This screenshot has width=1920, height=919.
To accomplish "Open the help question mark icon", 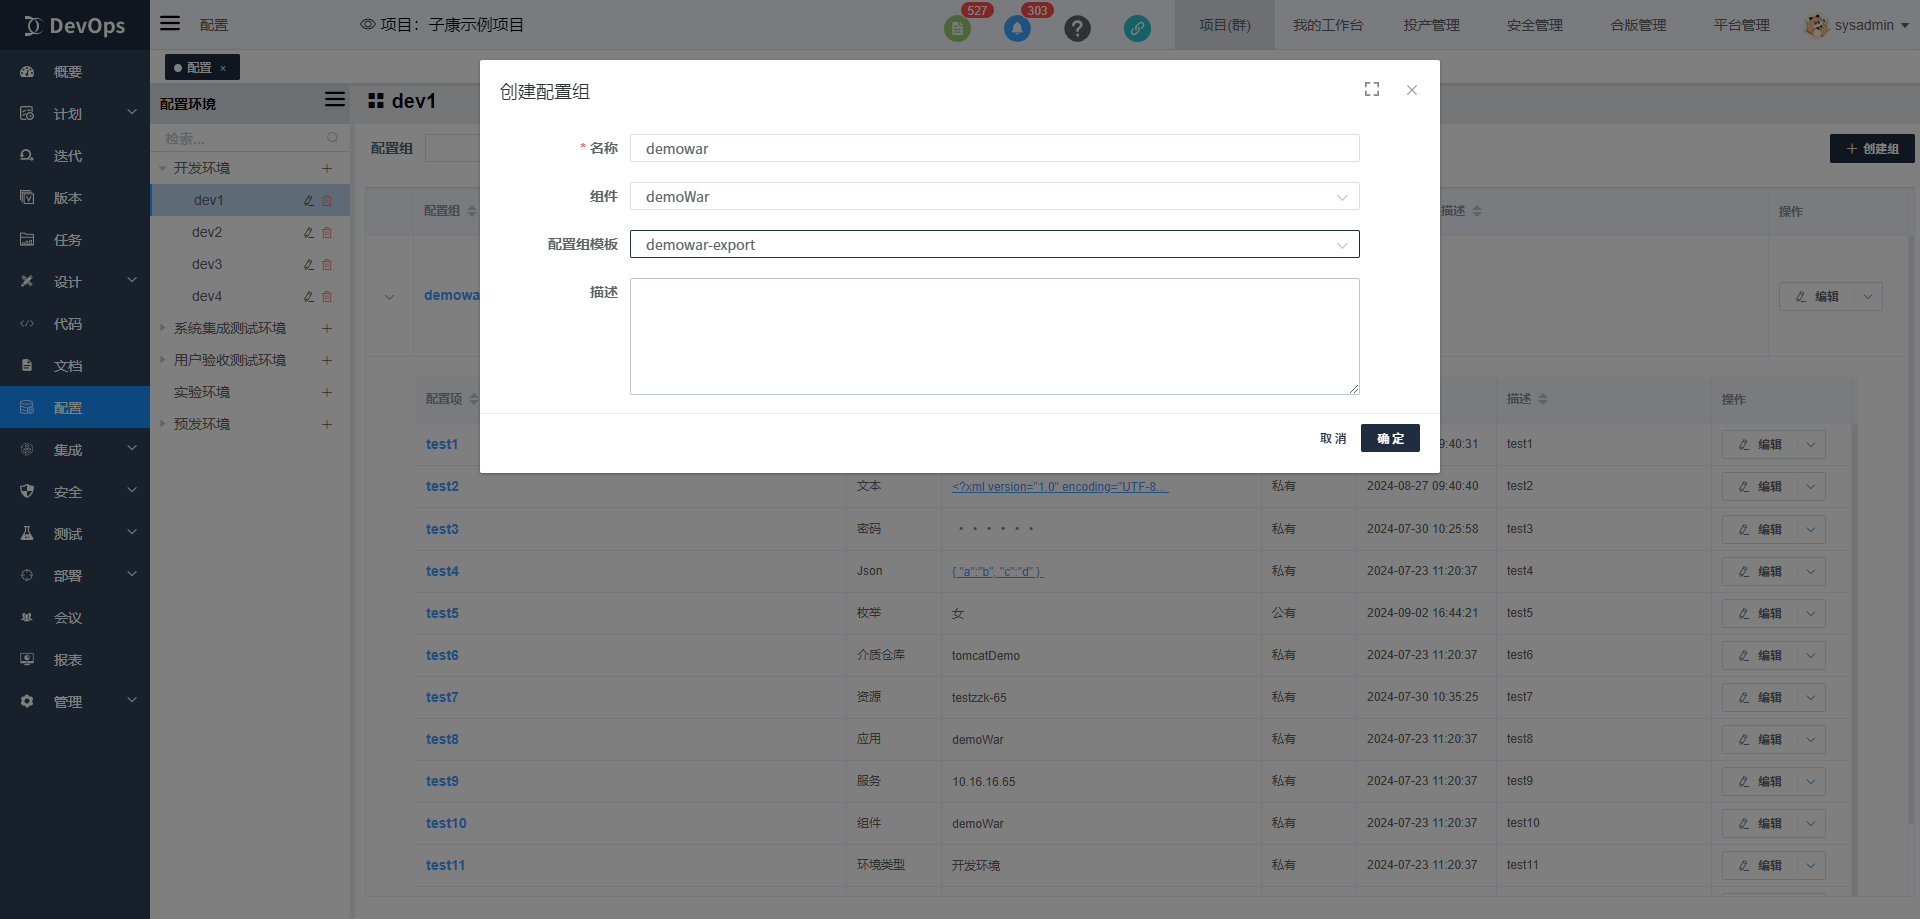I will 1077,28.
